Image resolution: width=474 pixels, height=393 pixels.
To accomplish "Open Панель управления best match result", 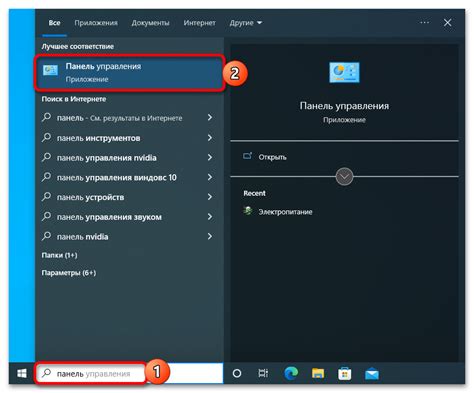I will (x=129, y=73).
